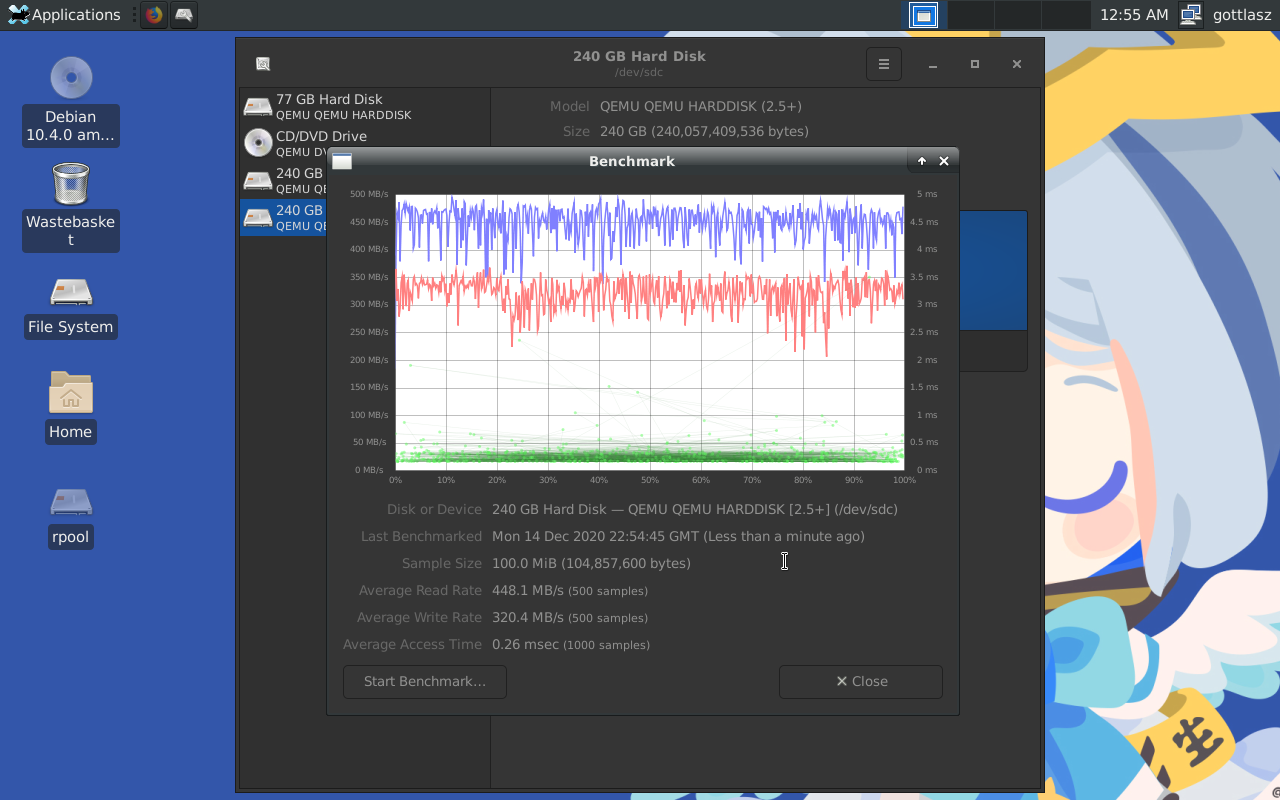Image resolution: width=1280 pixels, height=800 pixels.
Task: Select CD/DVD Drive in sidebar
Action: click(x=364, y=143)
